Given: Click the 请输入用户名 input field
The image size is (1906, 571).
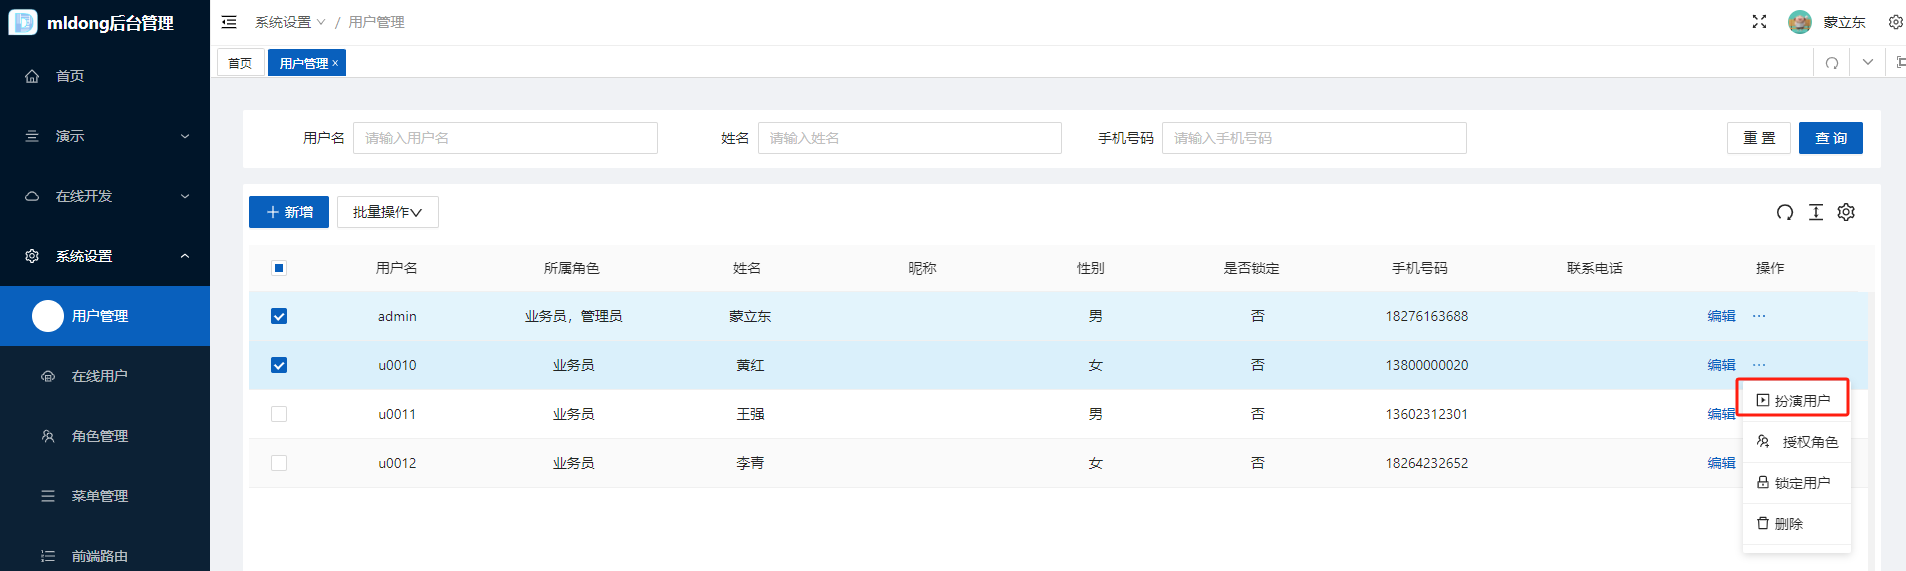Looking at the screenshot, I should [x=505, y=138].
